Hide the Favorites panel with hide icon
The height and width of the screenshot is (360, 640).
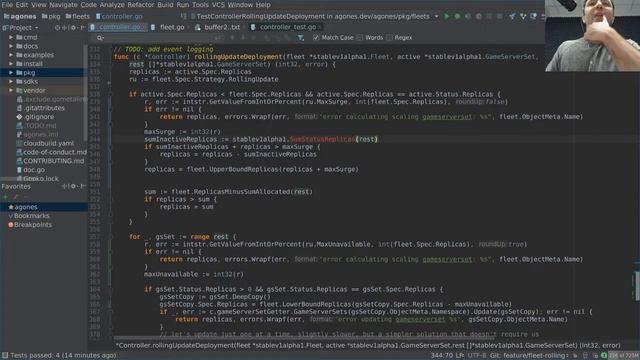83,187
